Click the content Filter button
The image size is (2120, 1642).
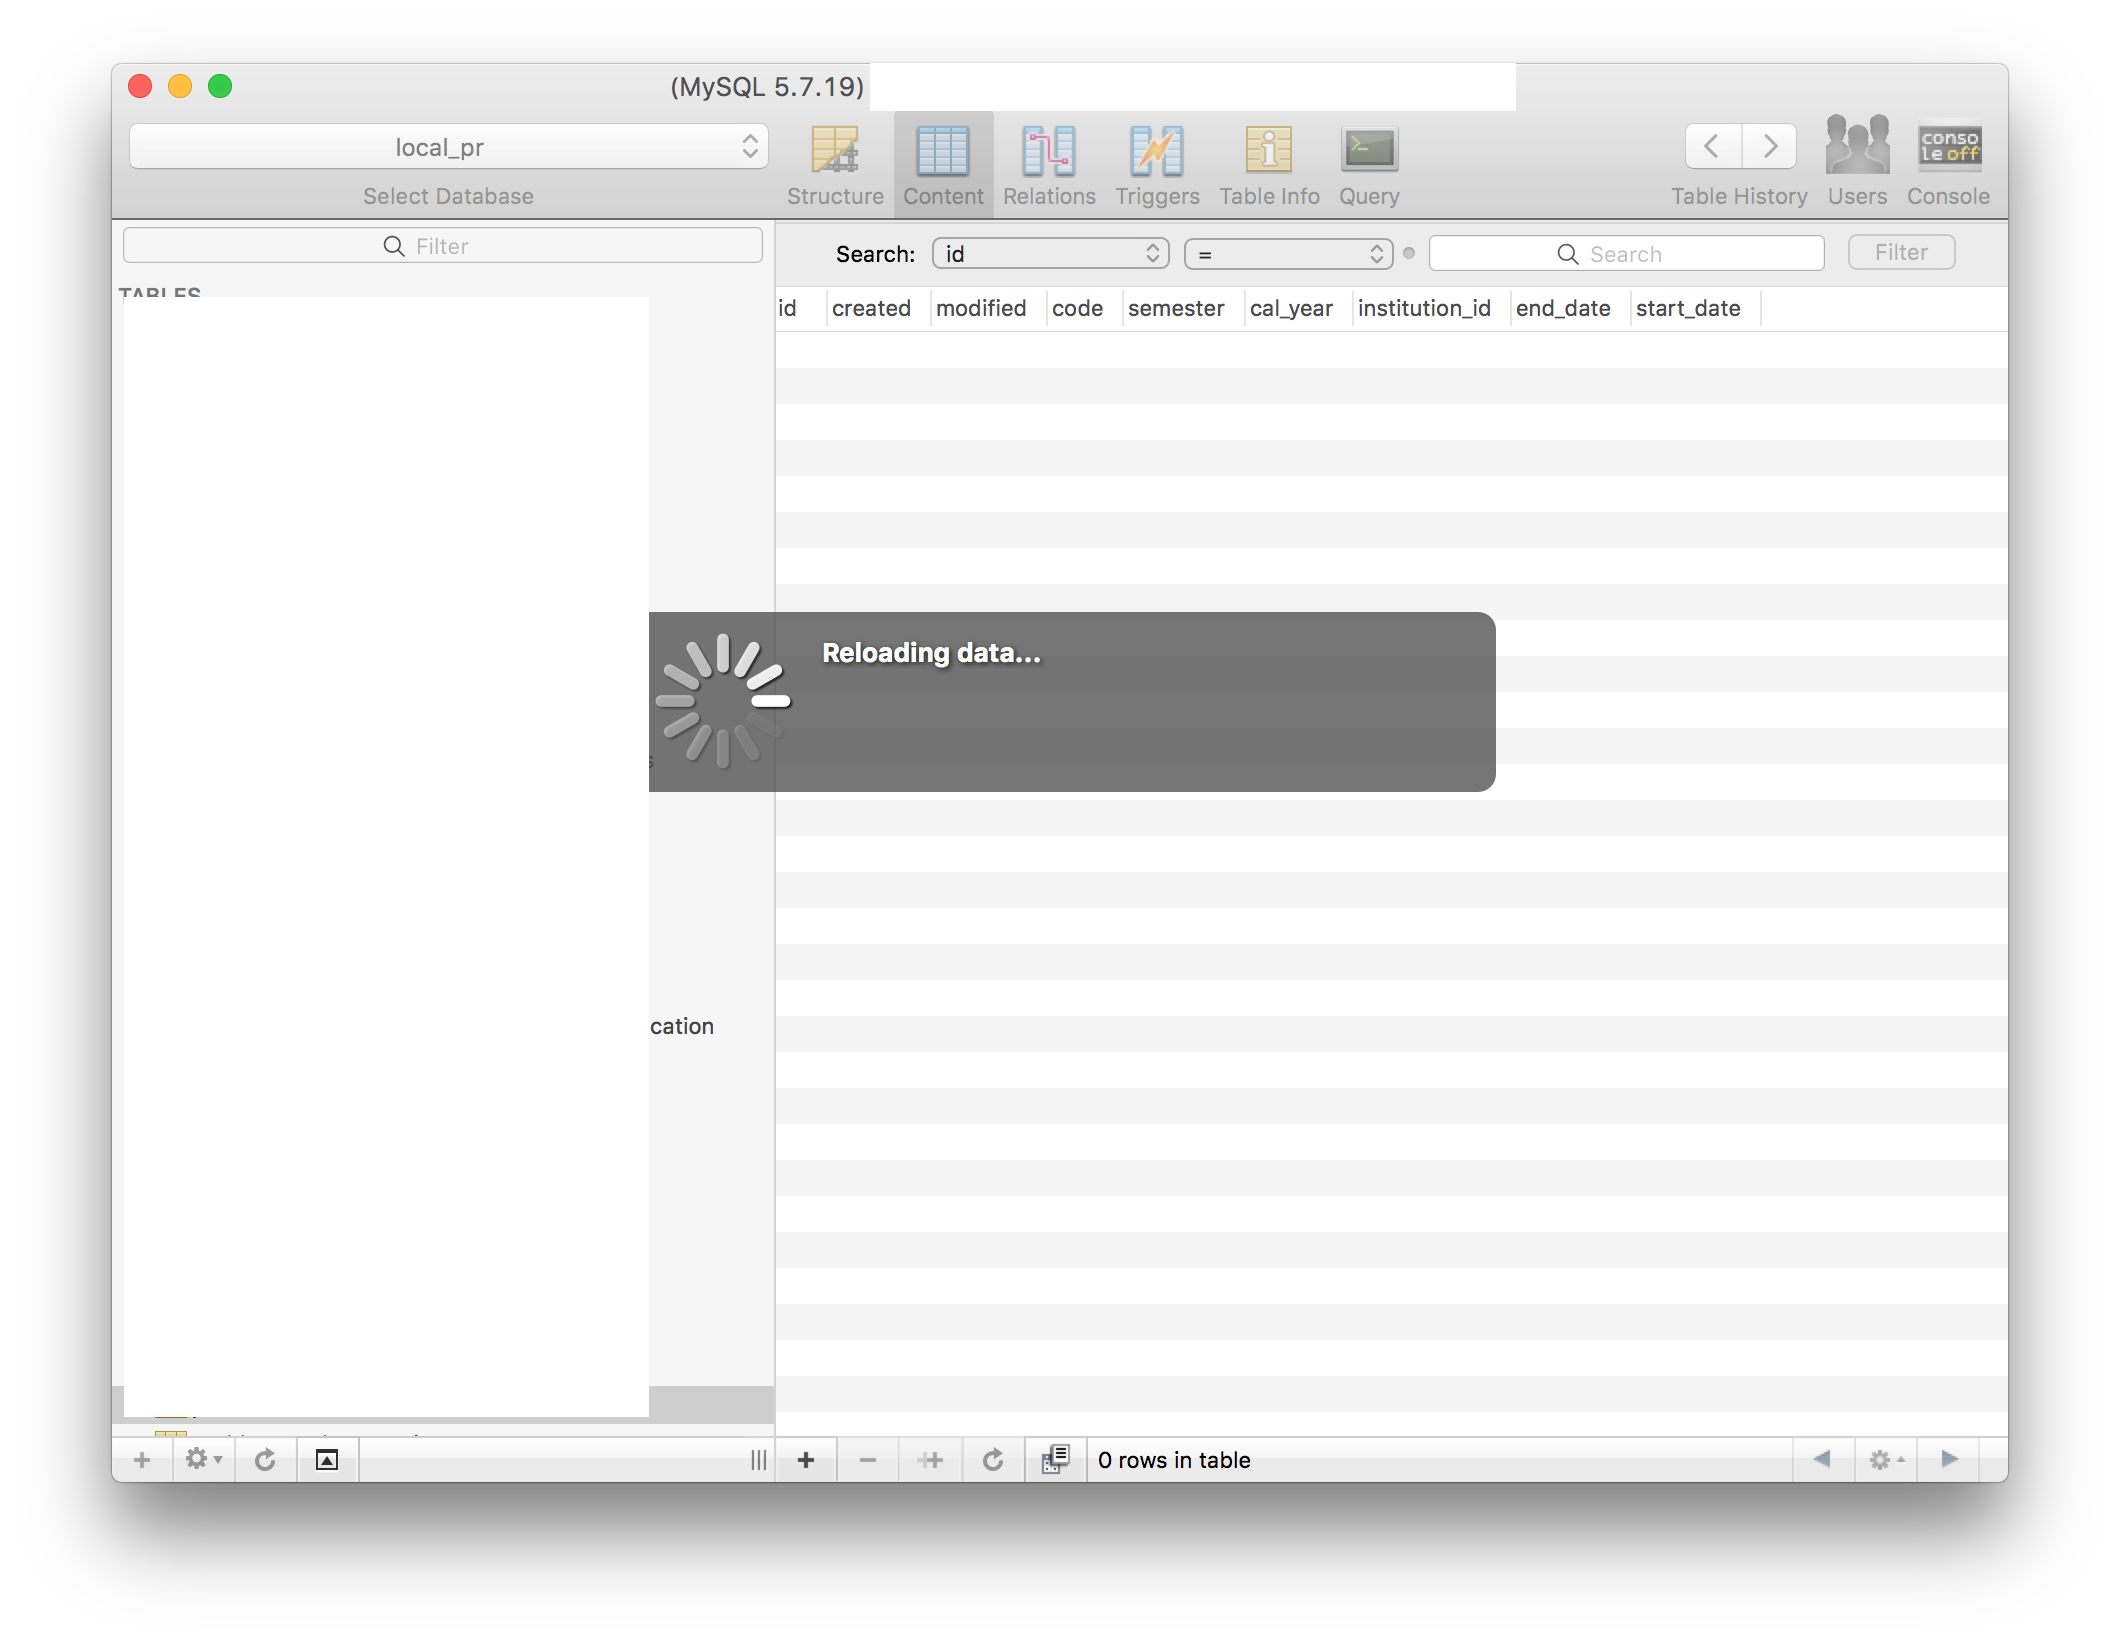point(1901,252)
